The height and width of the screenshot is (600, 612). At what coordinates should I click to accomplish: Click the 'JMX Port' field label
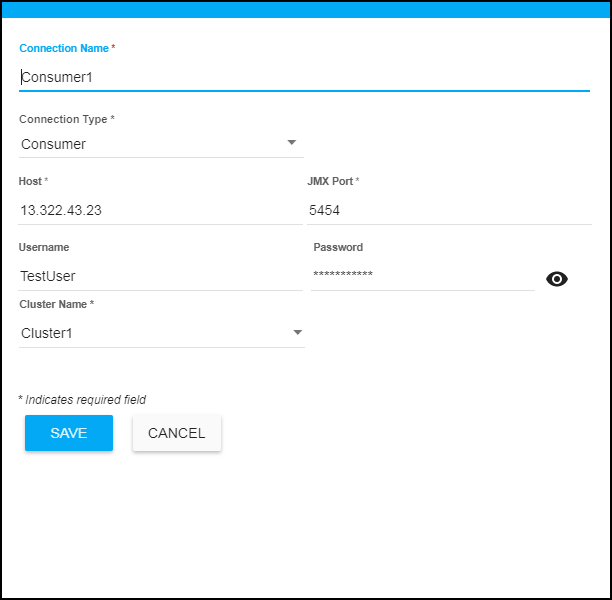(x=330, y=182)
